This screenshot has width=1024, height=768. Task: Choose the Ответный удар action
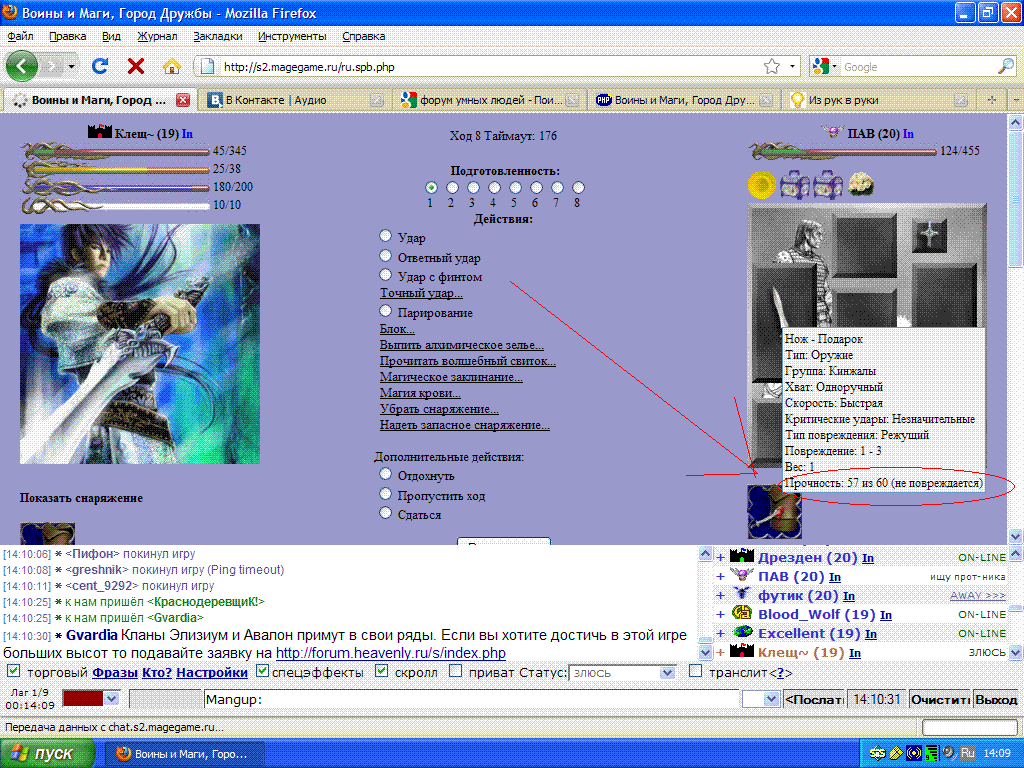(x=385, y=255)
